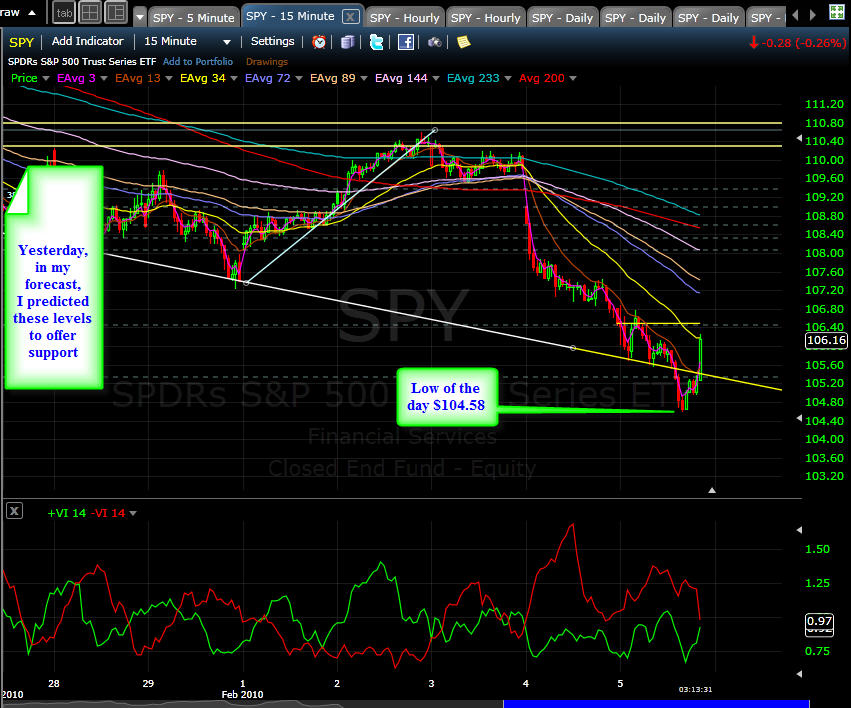
Task: Open the EAvg 144 indicator dropdown
Action: (435, 79)
